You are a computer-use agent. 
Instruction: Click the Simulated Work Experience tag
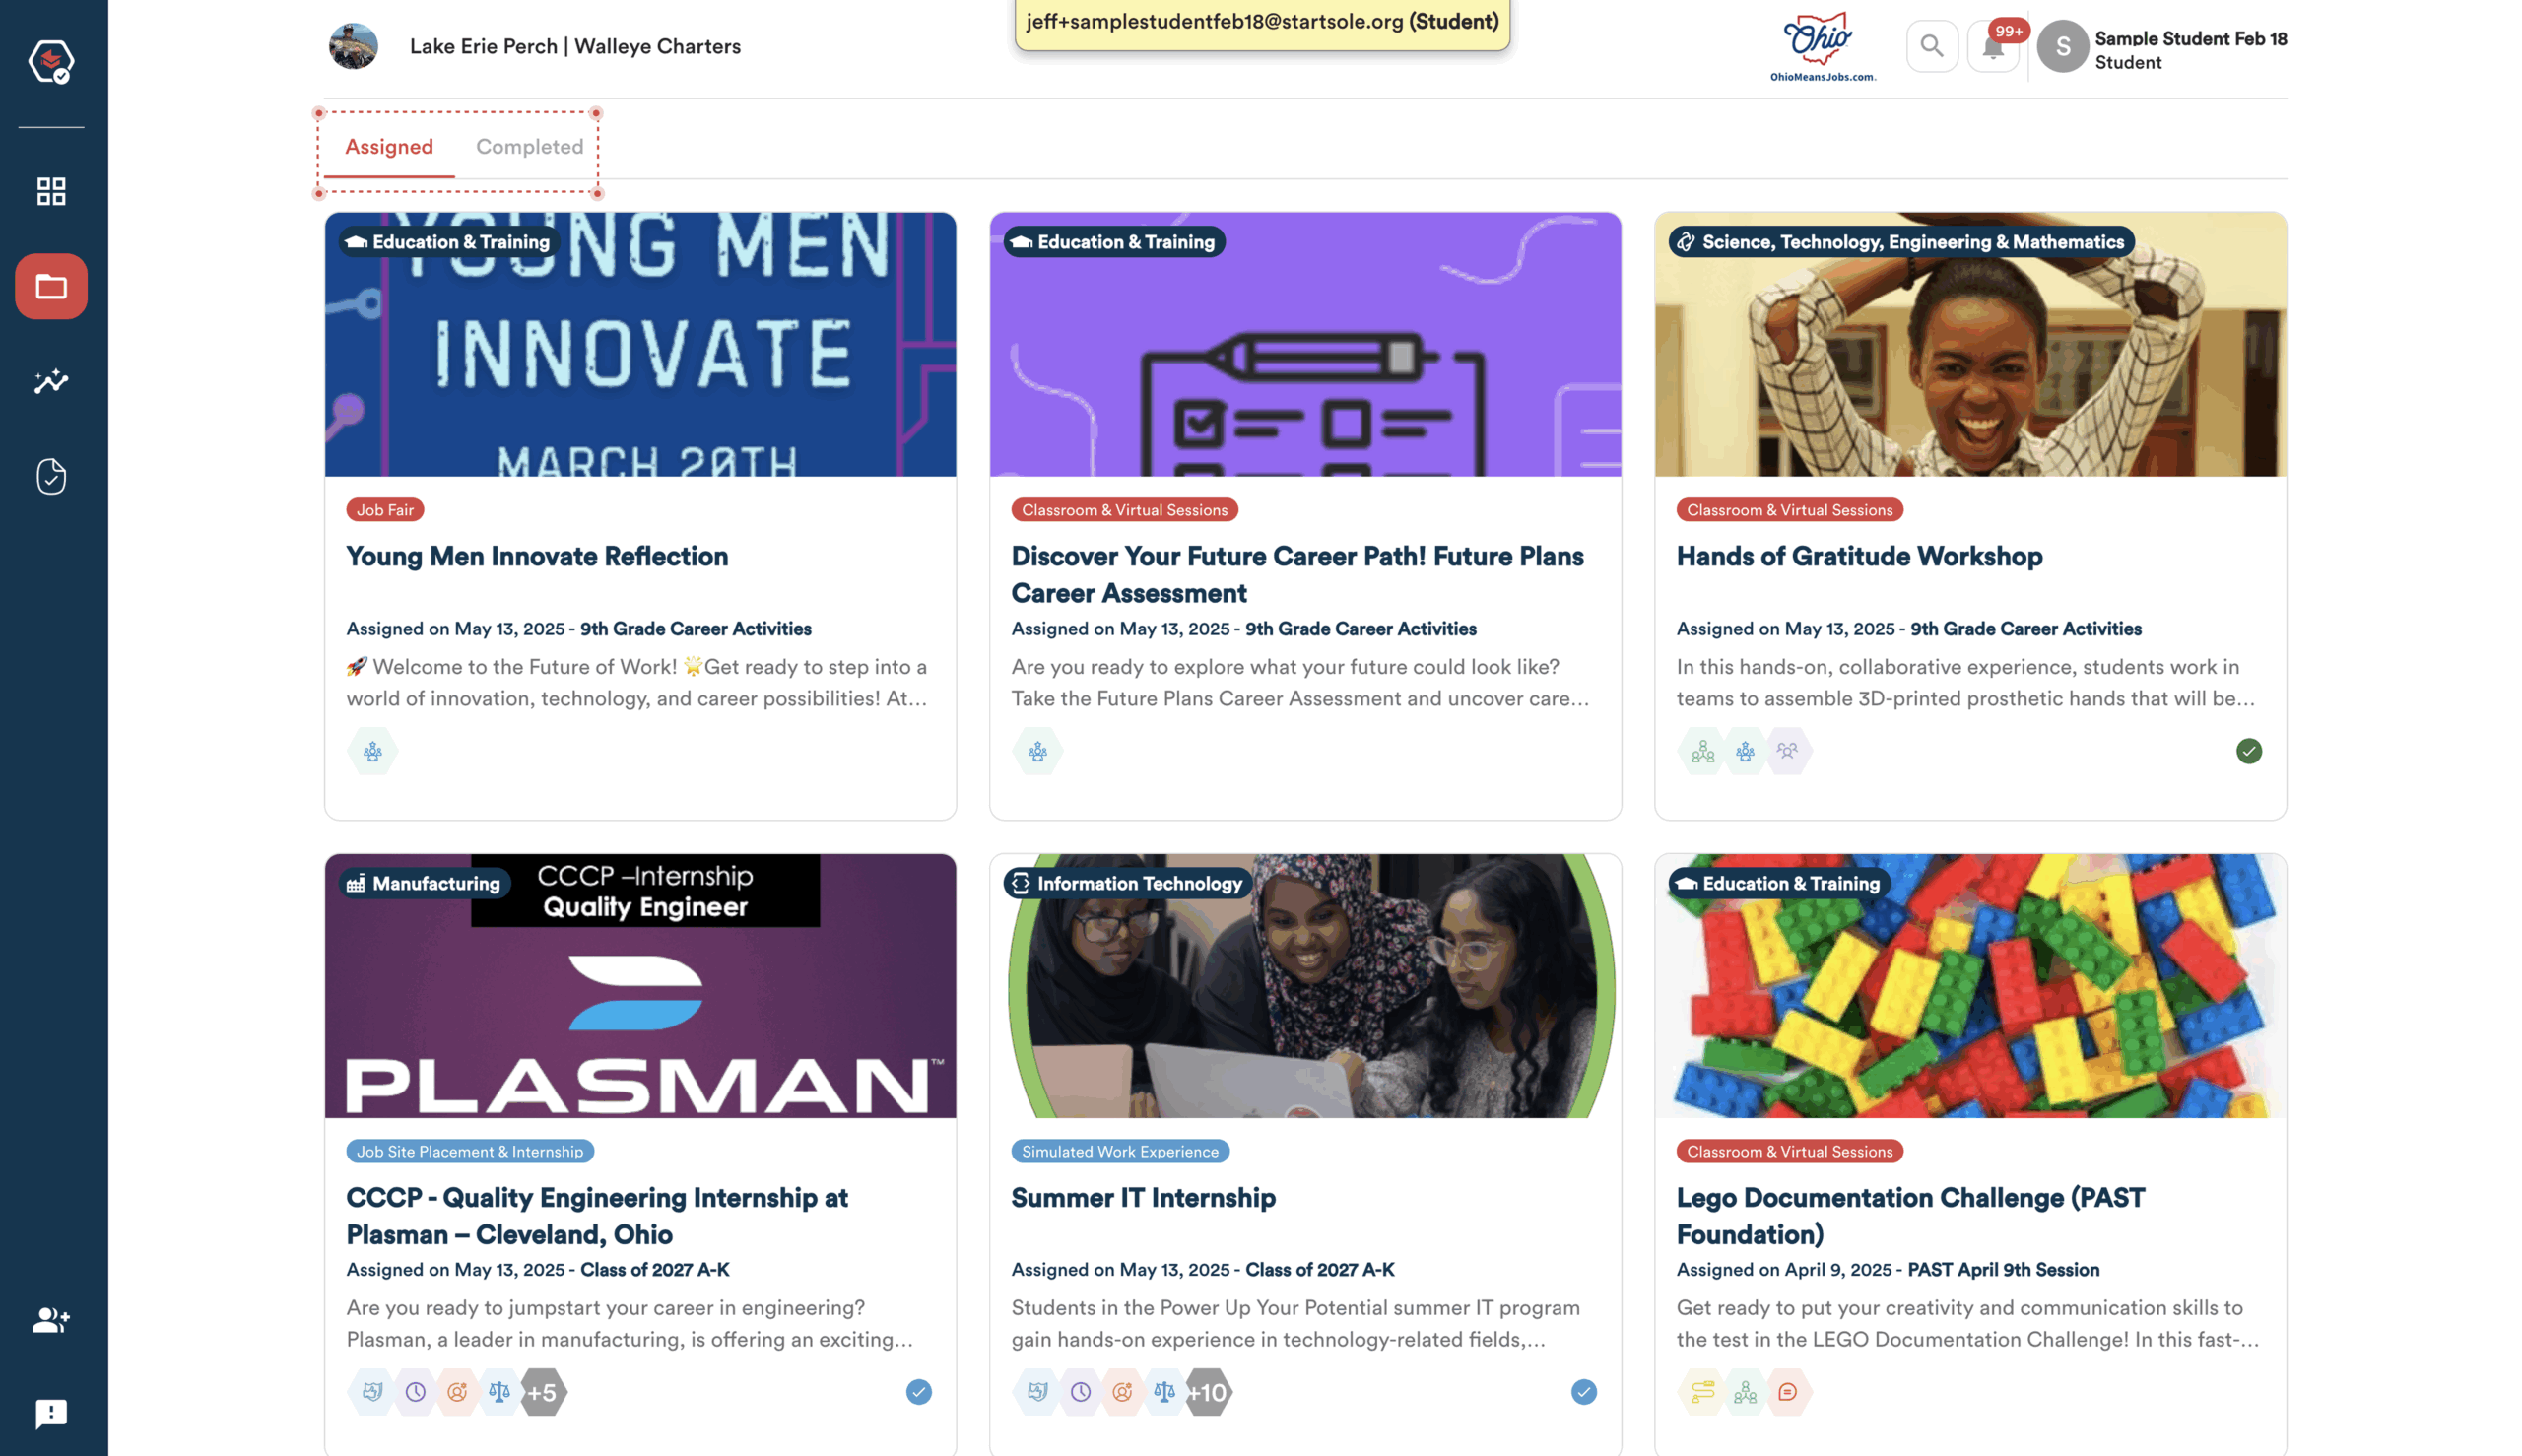click(1120, 1151)
